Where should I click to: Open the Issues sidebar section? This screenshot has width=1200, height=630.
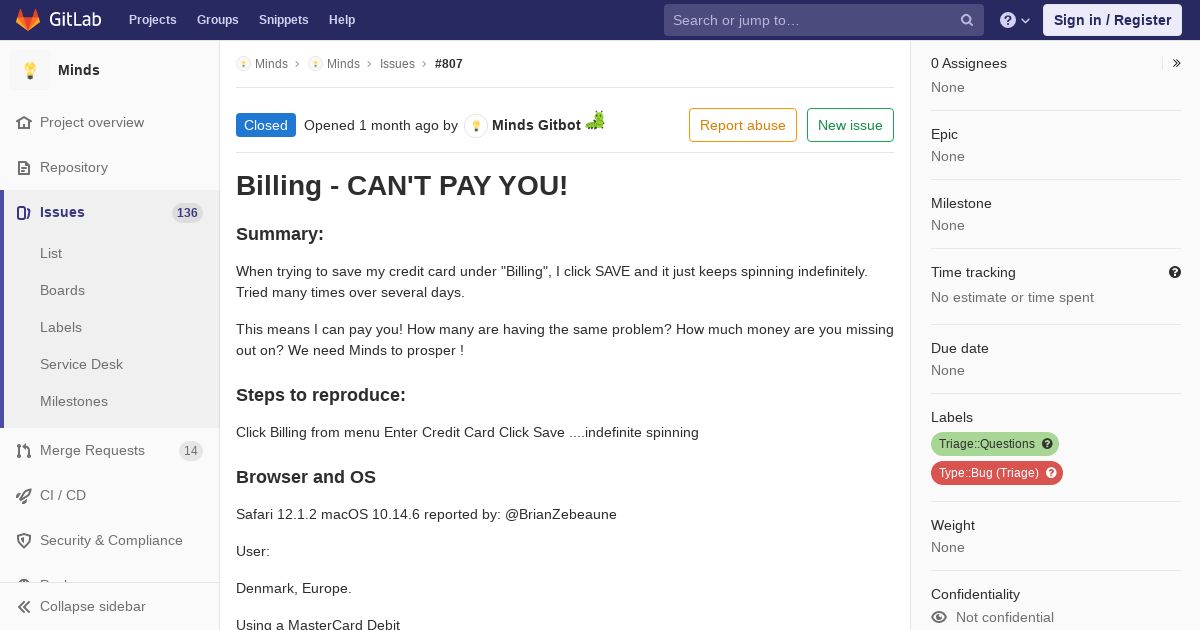(x=110, y=213)
